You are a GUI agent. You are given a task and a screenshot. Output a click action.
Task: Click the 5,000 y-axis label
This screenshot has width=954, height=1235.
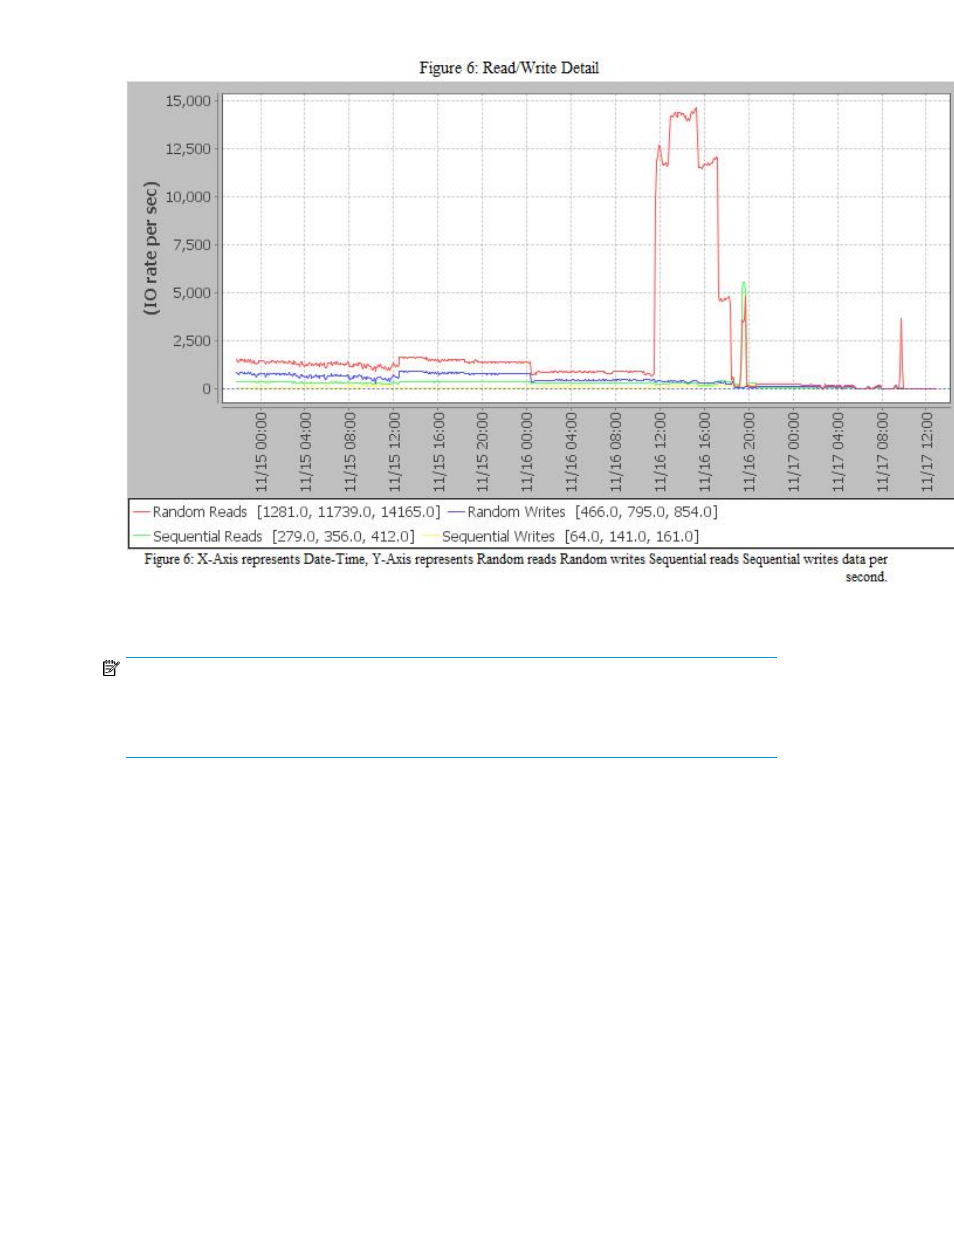(192, 293)
